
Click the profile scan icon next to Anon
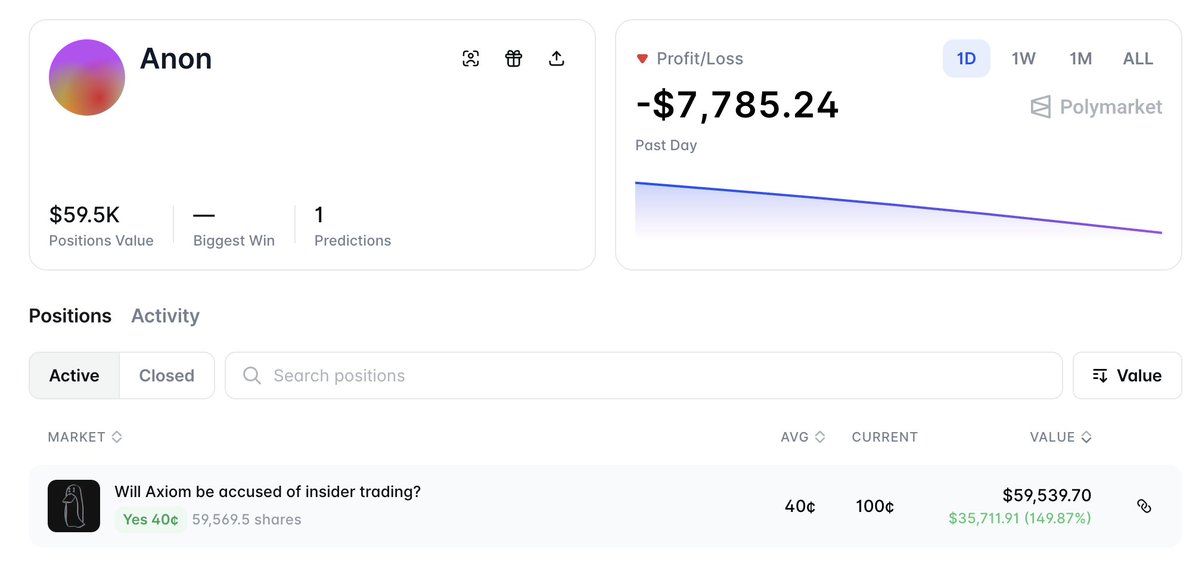471,58
